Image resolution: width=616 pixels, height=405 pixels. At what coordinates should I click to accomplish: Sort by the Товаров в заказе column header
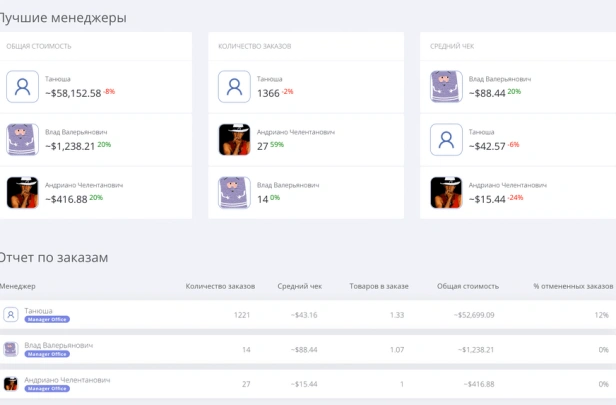[x=376, y=286]
